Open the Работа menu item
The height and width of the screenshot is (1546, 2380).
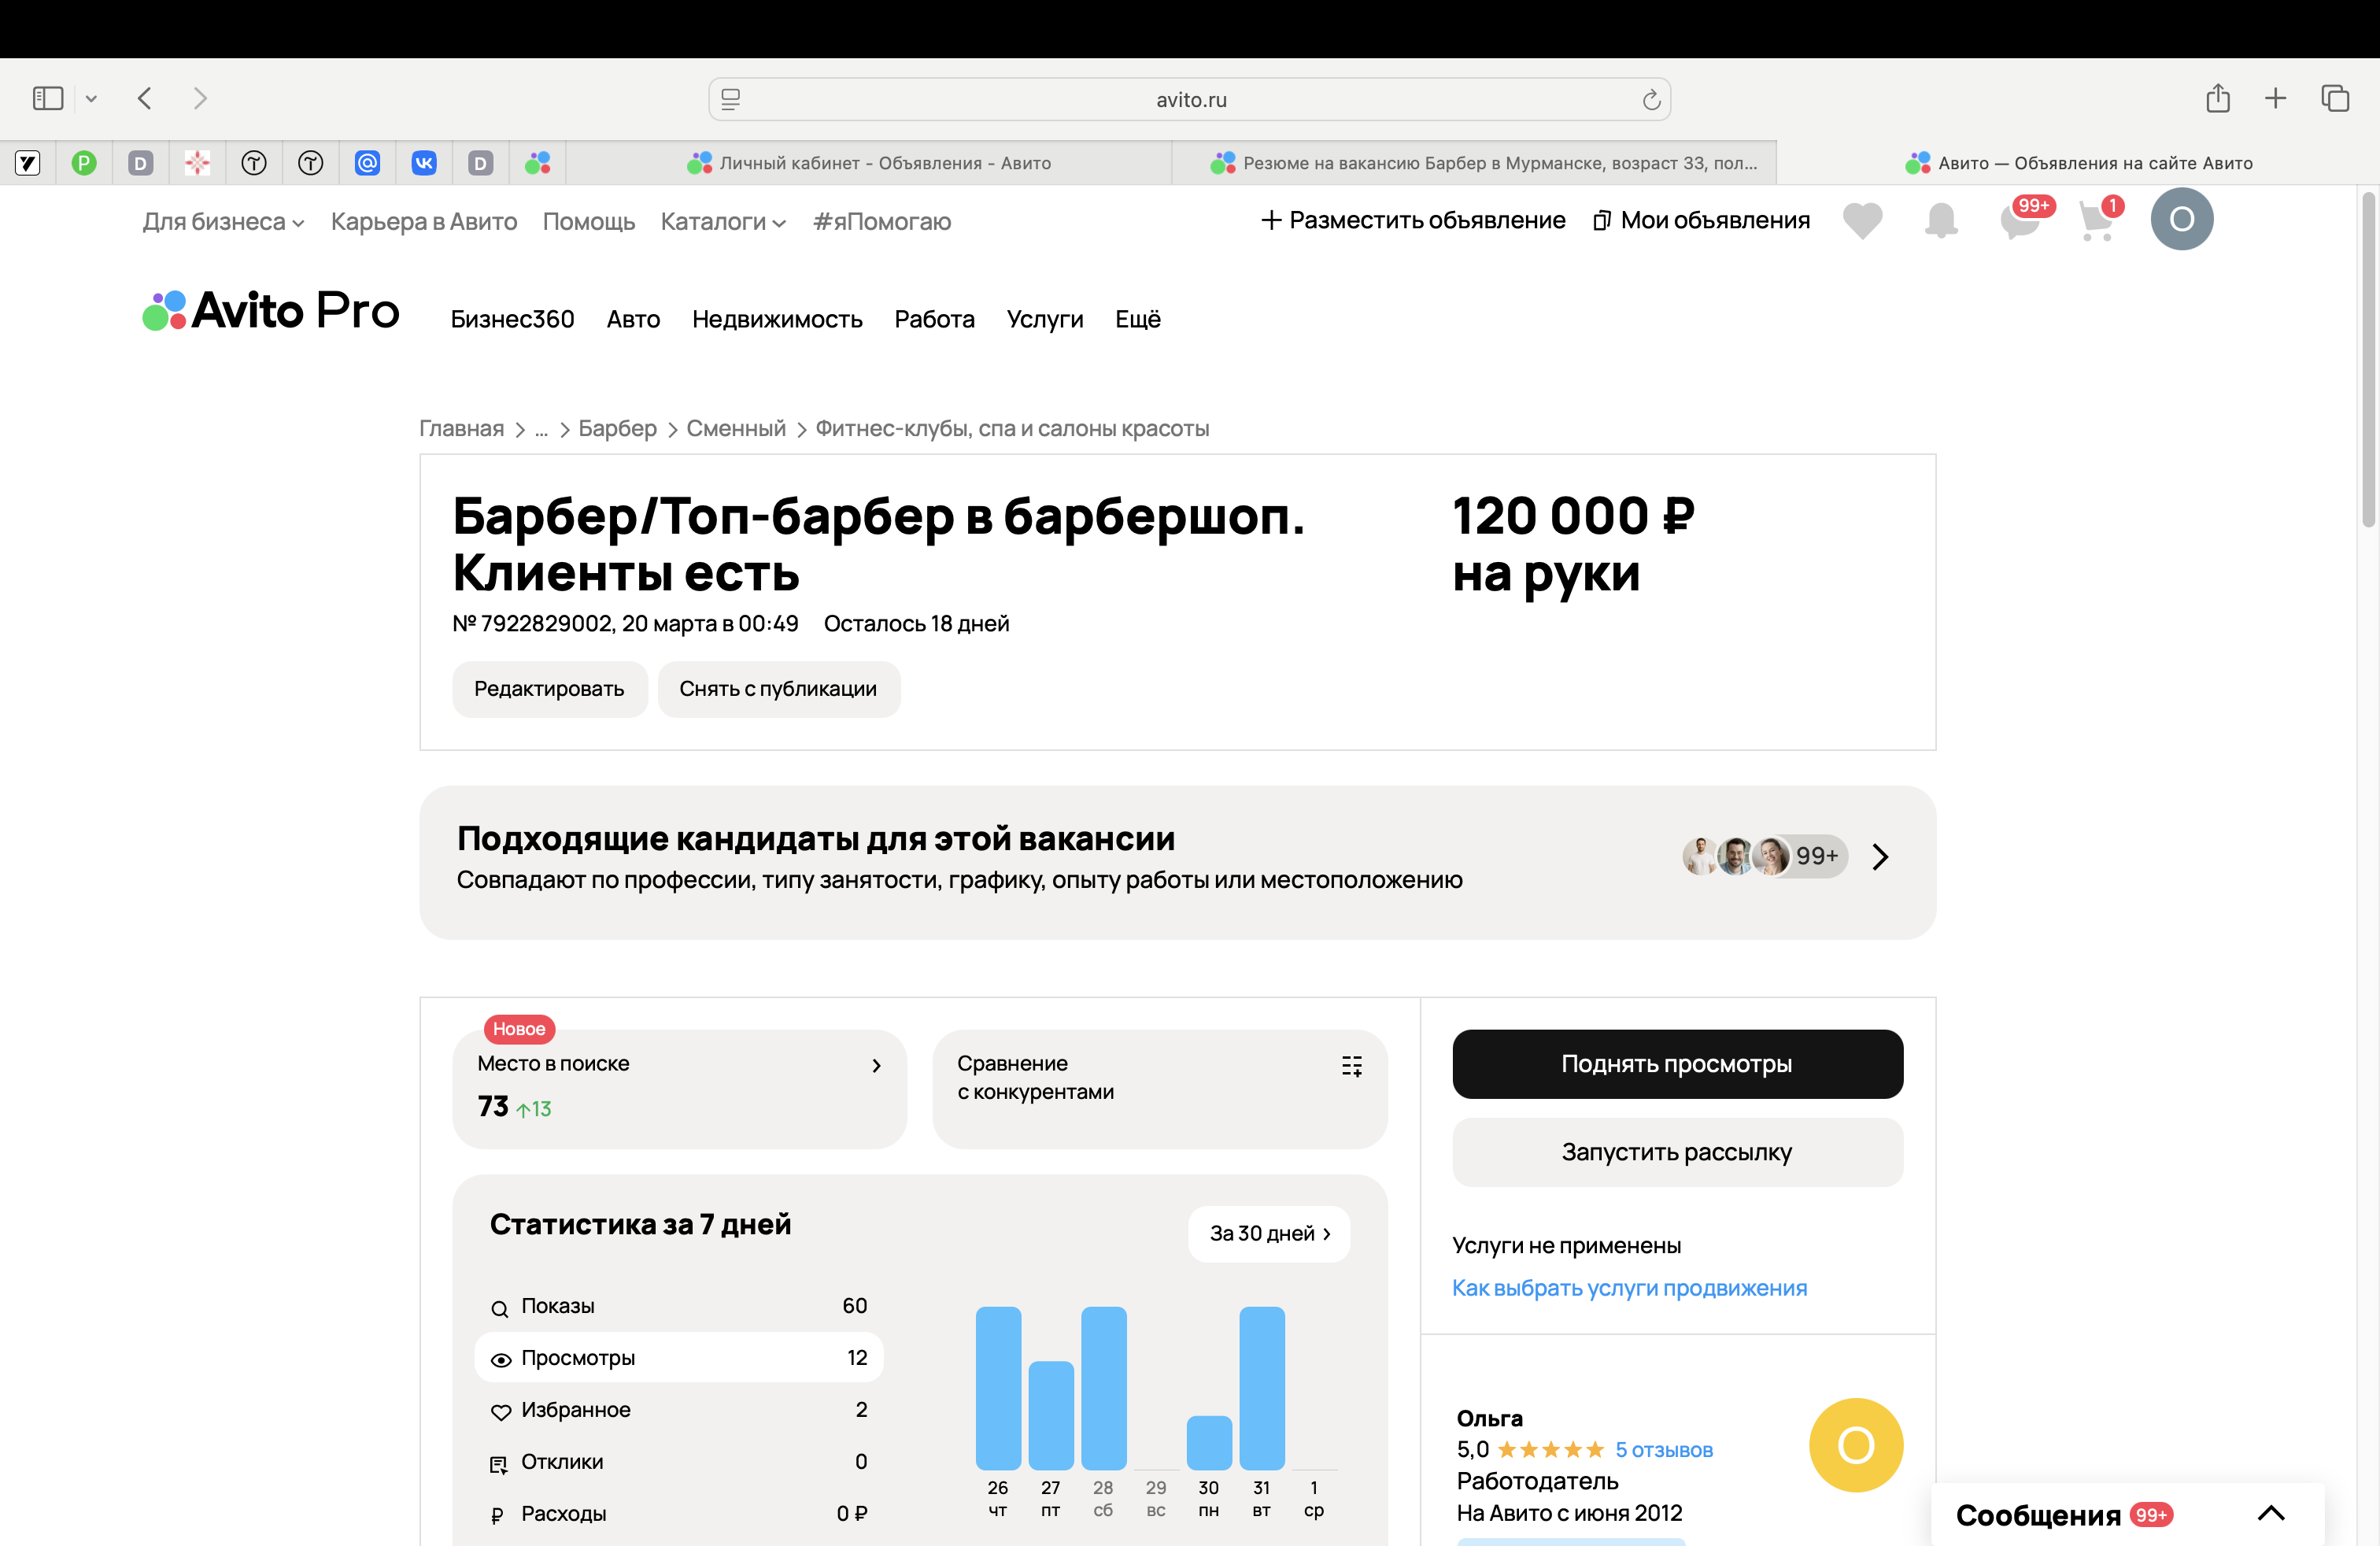coord(934,319)
